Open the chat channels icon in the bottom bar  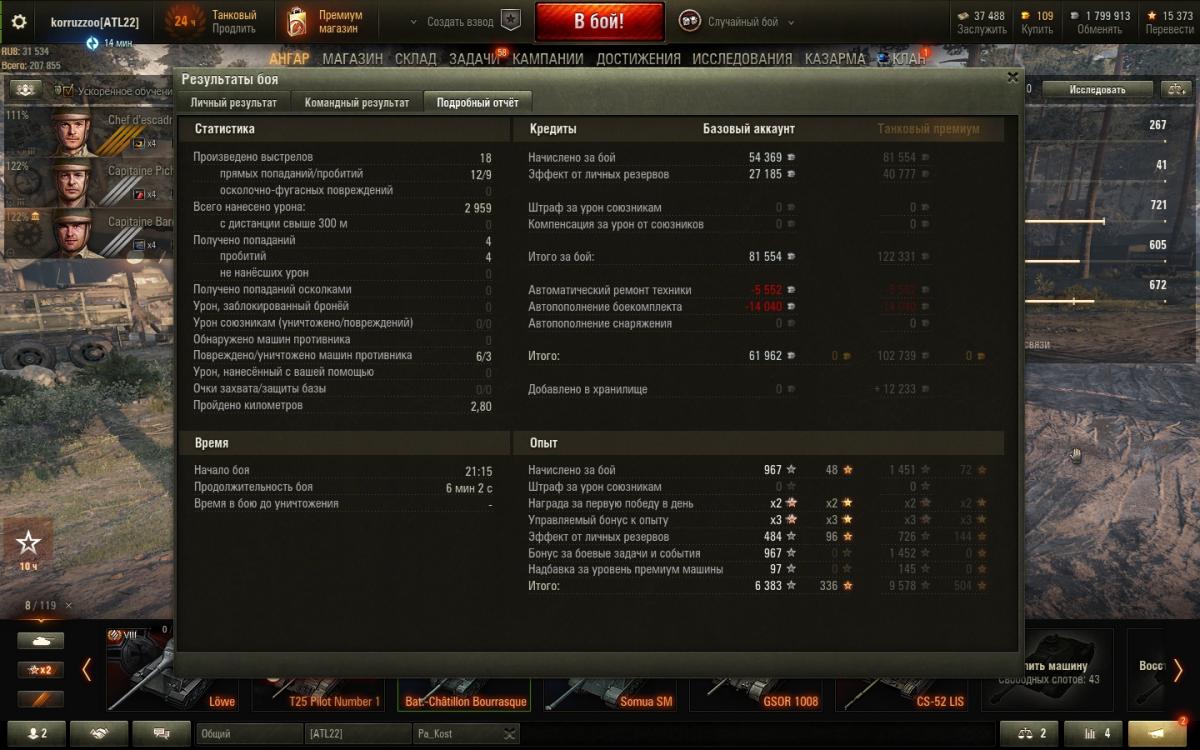click(161, 733)
